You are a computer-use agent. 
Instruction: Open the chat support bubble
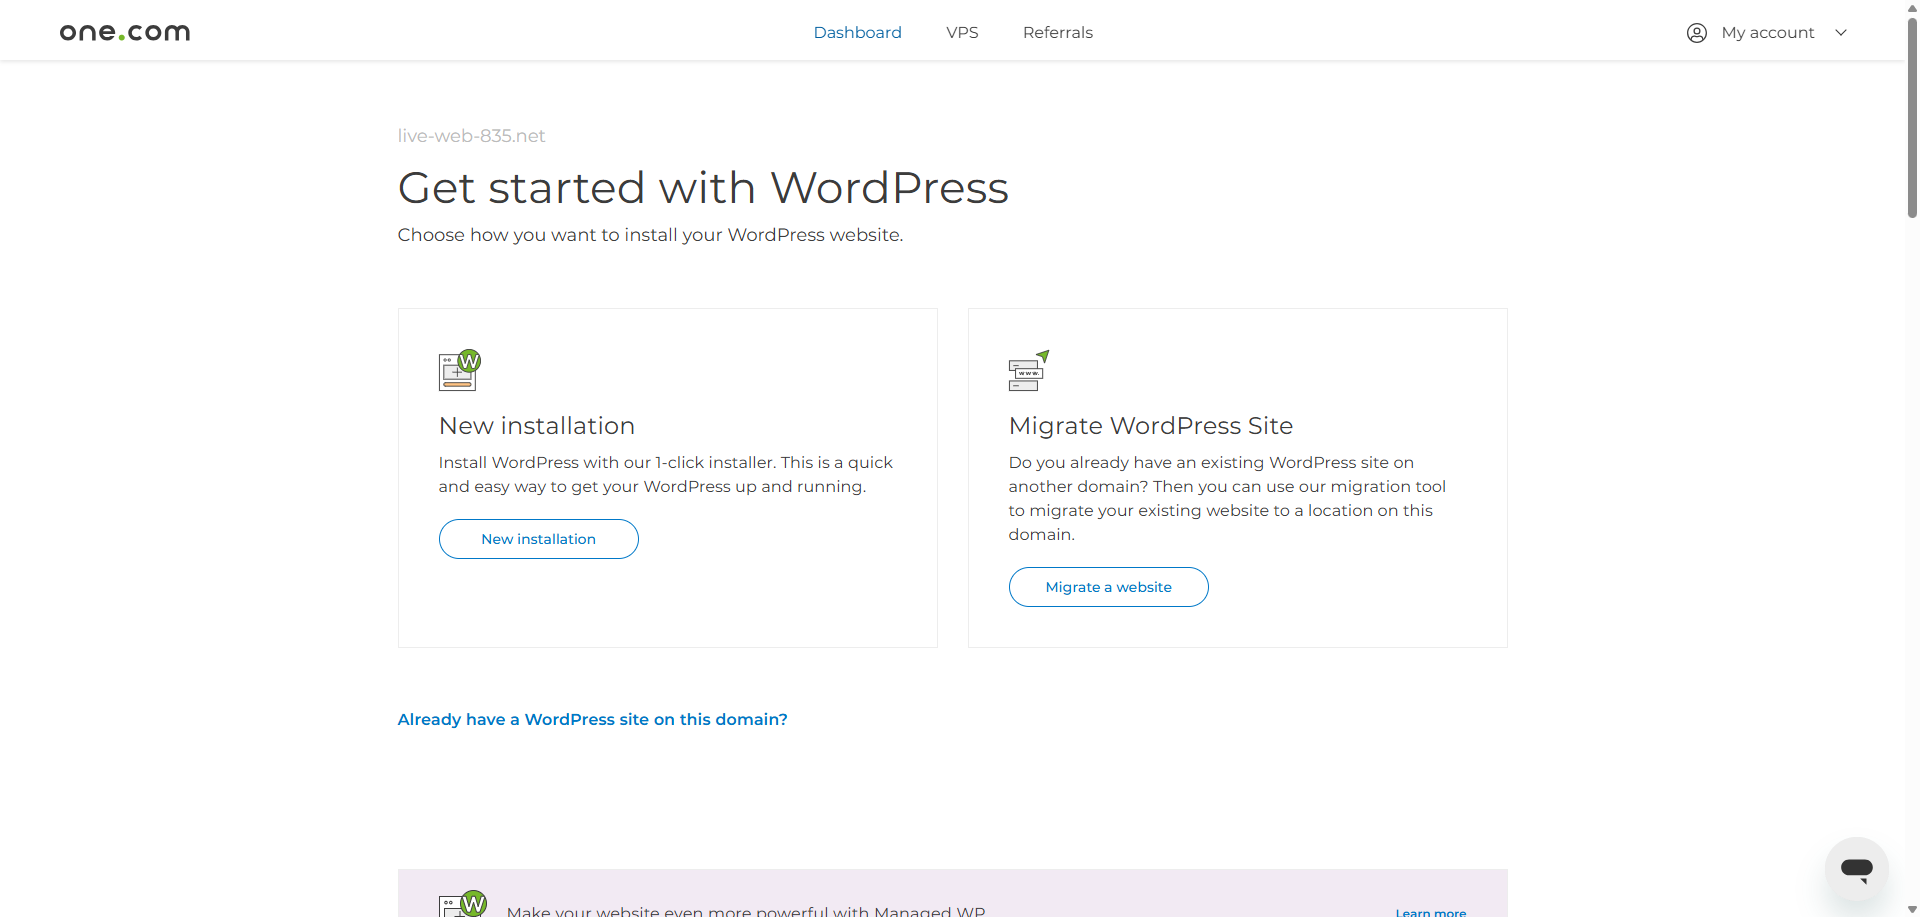point(1856,868)
